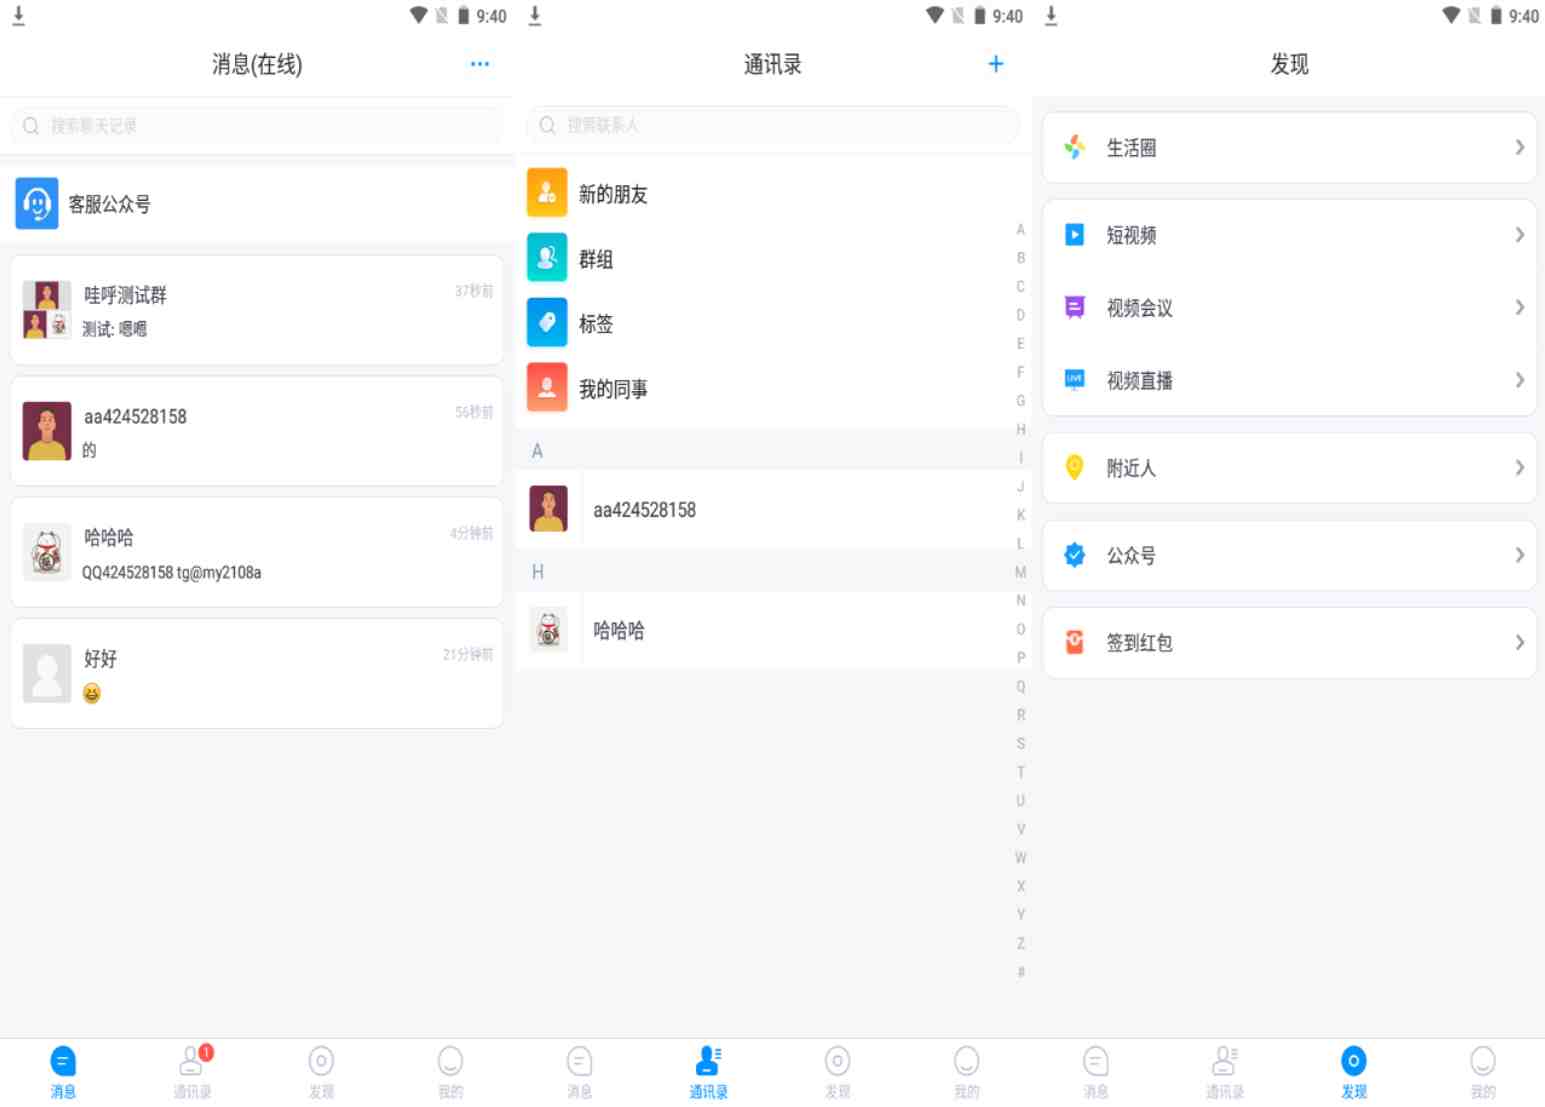Image resolution: width=1545 pixels, height=1107 pixels.
Task: Switch to the 通讯录 tab
Action: [707, 1070]
